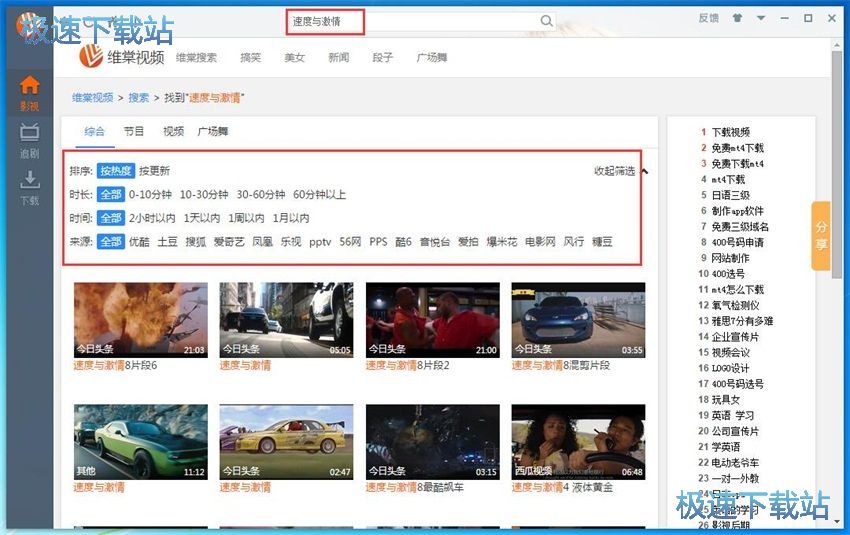Filter source to 56网
The width and height of the screenshot is (850, 535).
(x=350, y=242)
